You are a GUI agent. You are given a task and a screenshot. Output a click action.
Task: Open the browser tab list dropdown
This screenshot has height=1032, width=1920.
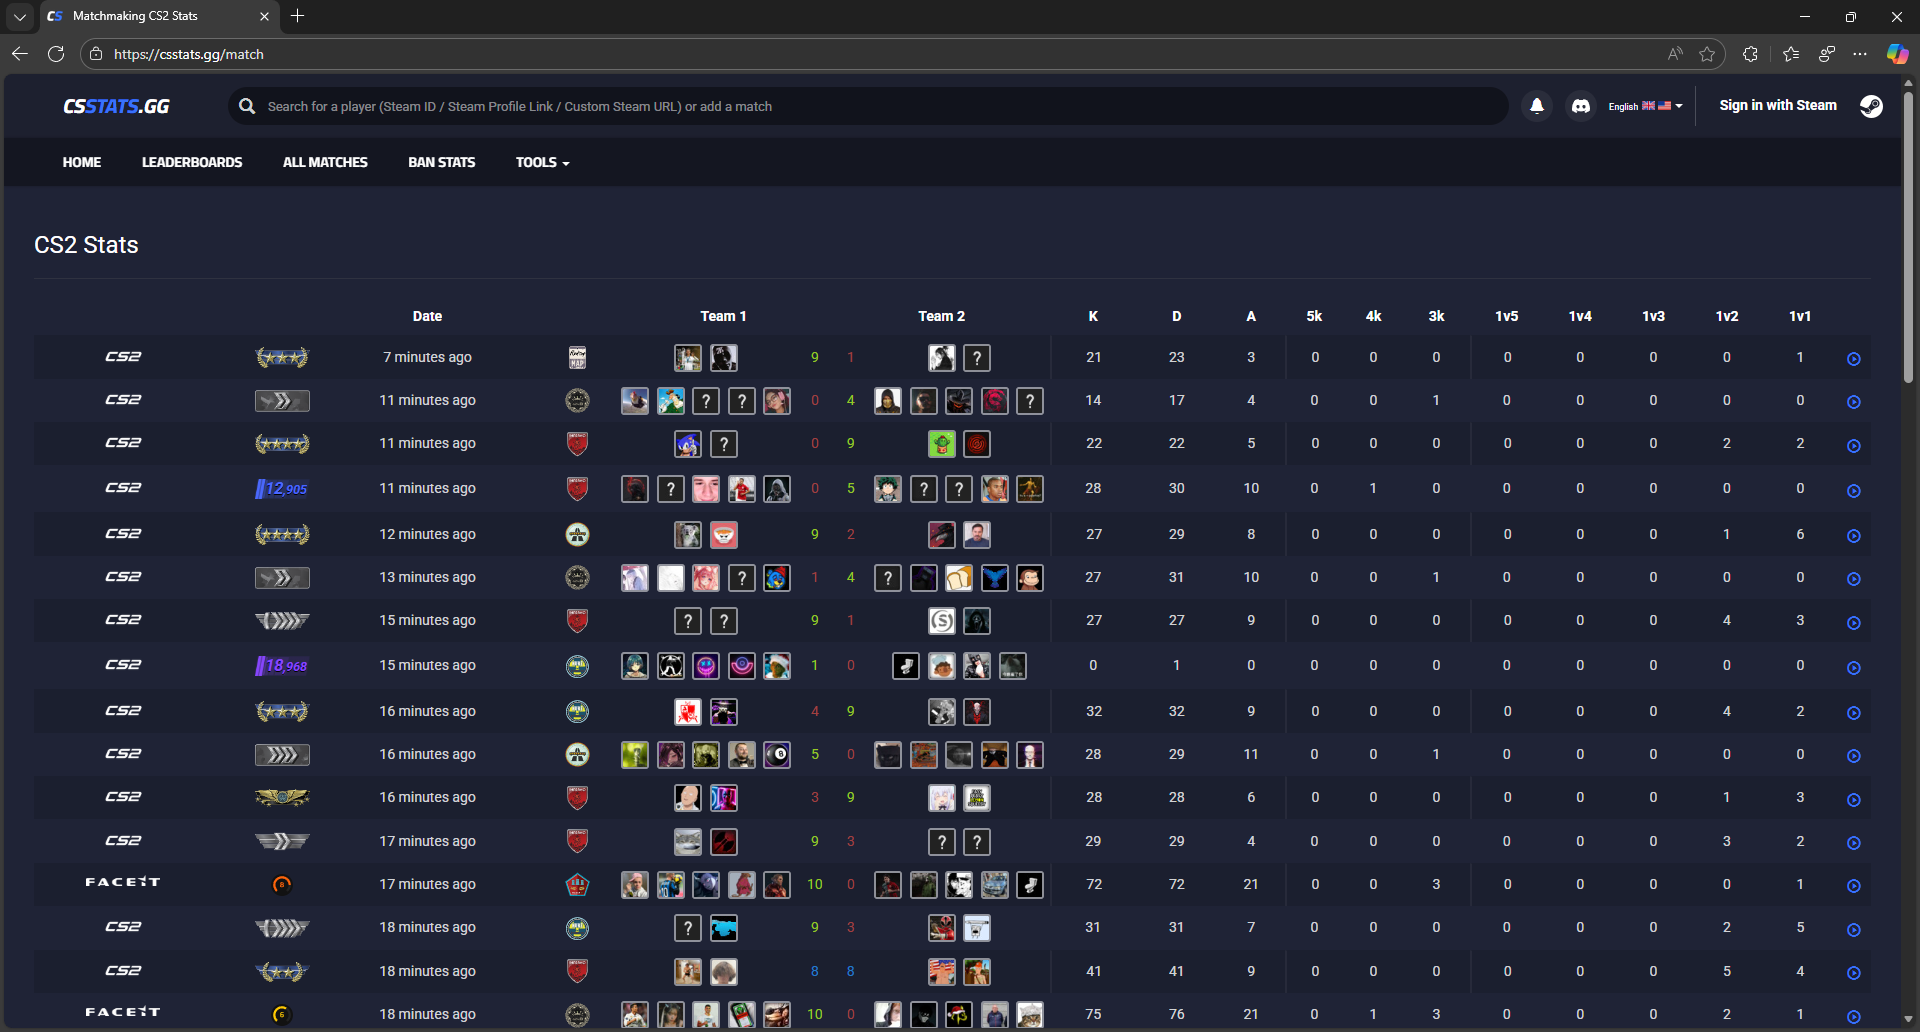click(20, 16)
